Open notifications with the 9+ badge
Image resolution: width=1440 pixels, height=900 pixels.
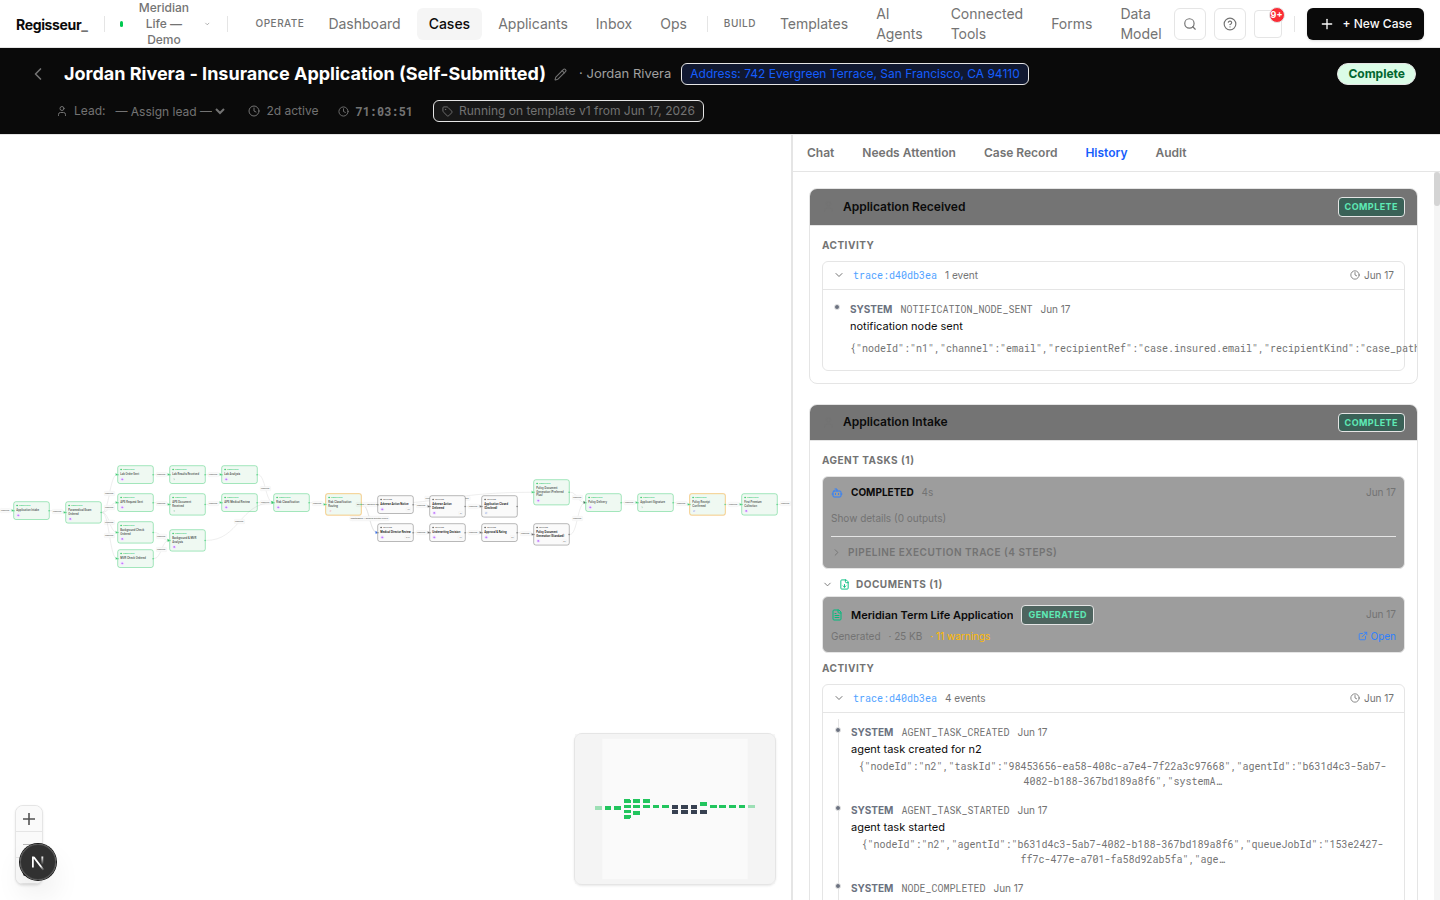click(1269, 22)
